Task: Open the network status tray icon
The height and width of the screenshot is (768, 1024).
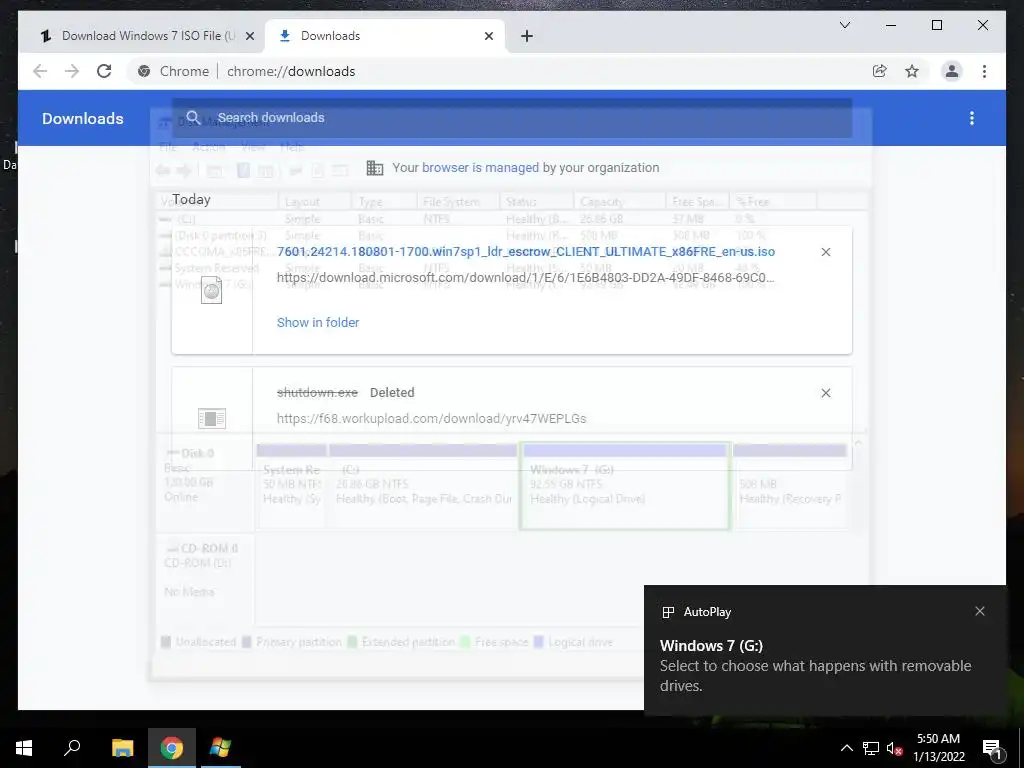Action: (871, 748)
